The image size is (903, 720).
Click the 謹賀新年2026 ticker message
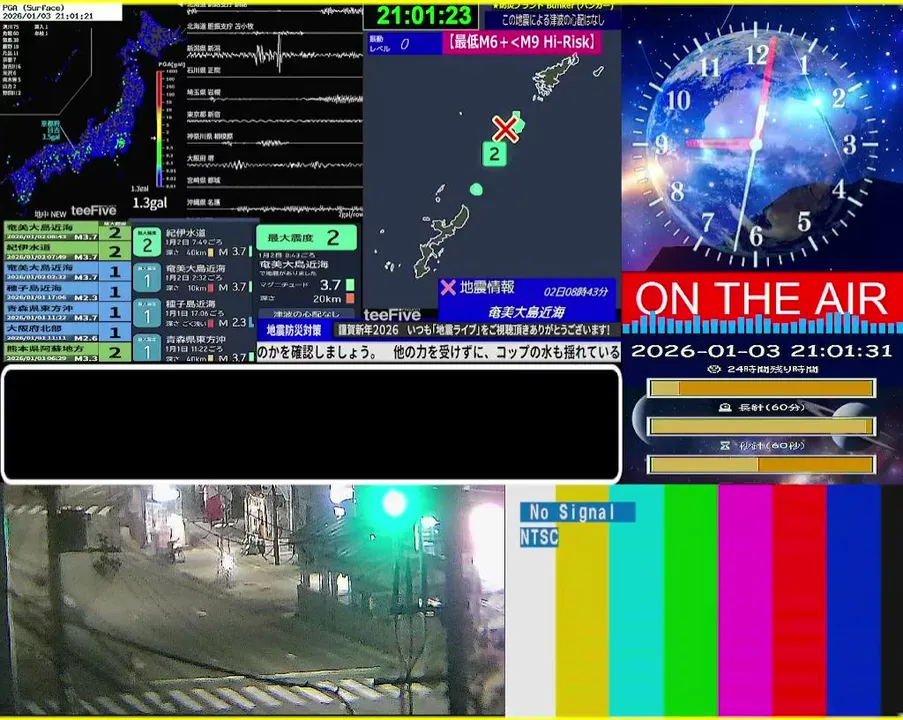(x=474, y=330)
